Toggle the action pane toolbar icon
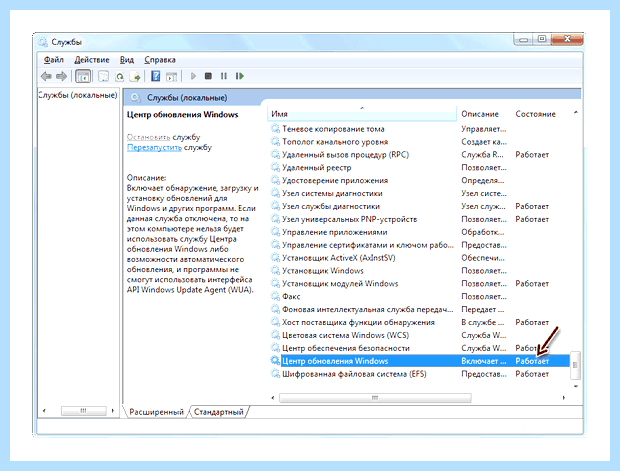This screenshot has height=471, width=620. click(x=171, y=76)
